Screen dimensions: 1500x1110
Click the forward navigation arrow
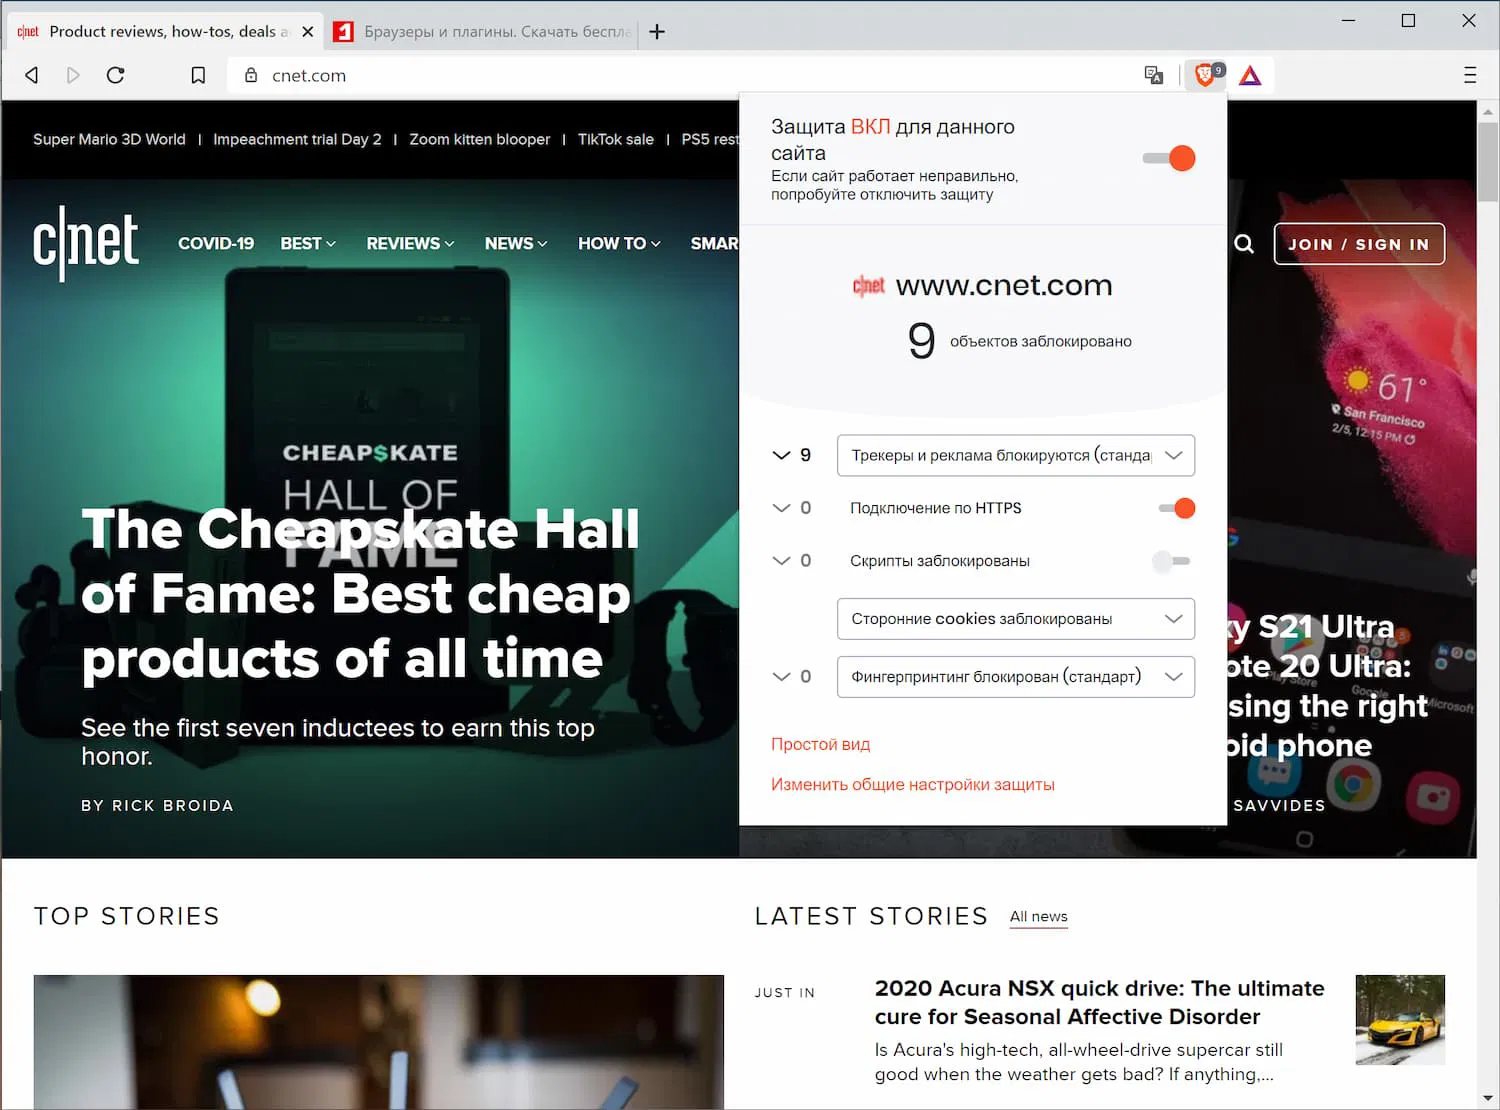click(73, 75)
